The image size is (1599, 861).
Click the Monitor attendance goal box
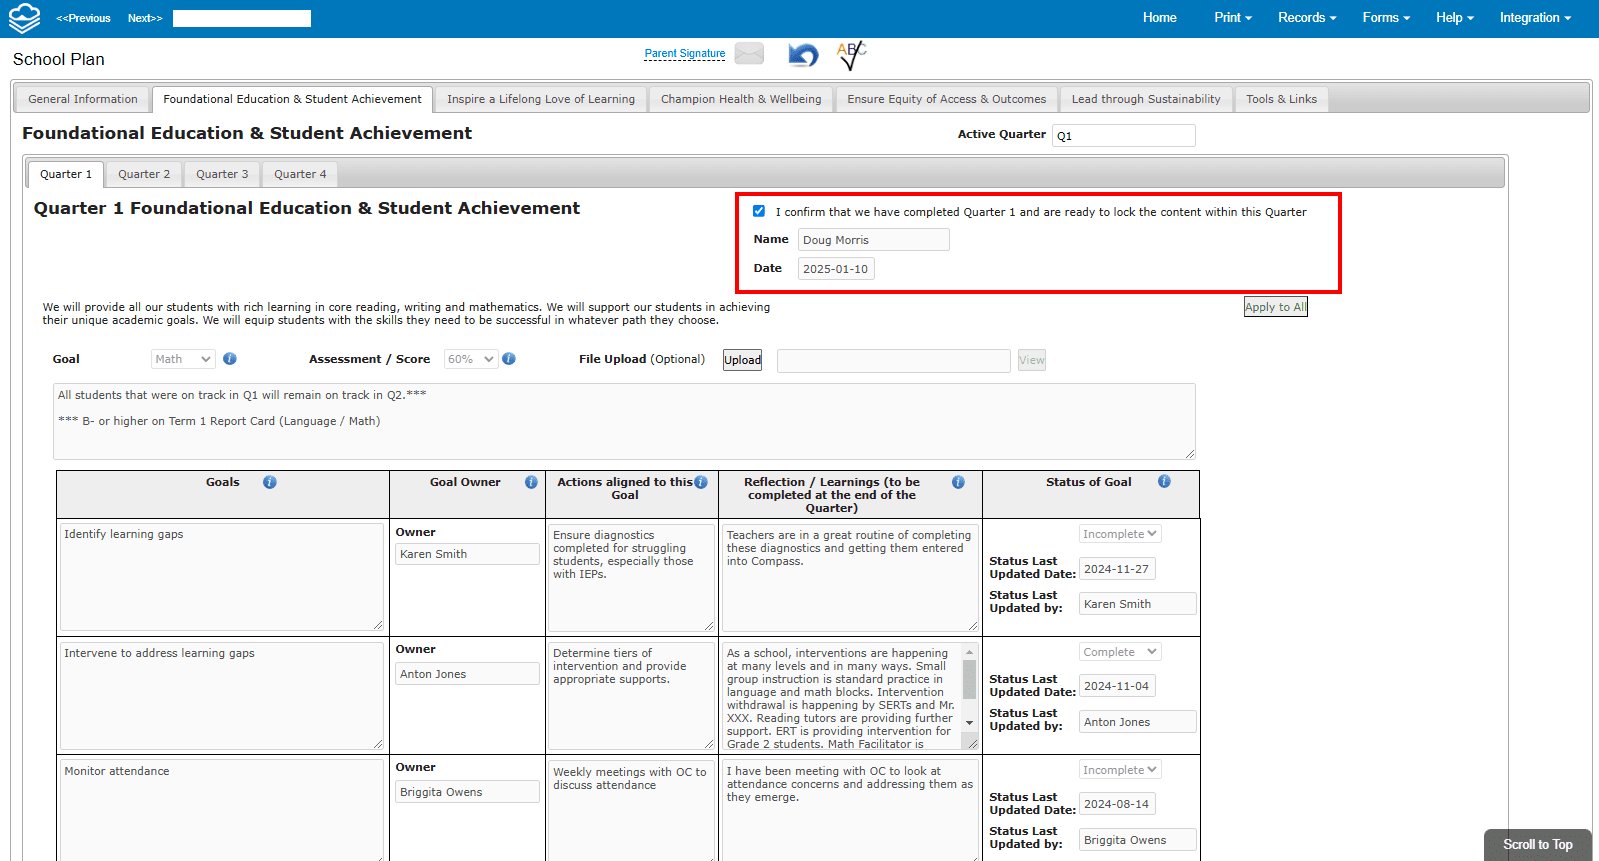coord(221,810)
